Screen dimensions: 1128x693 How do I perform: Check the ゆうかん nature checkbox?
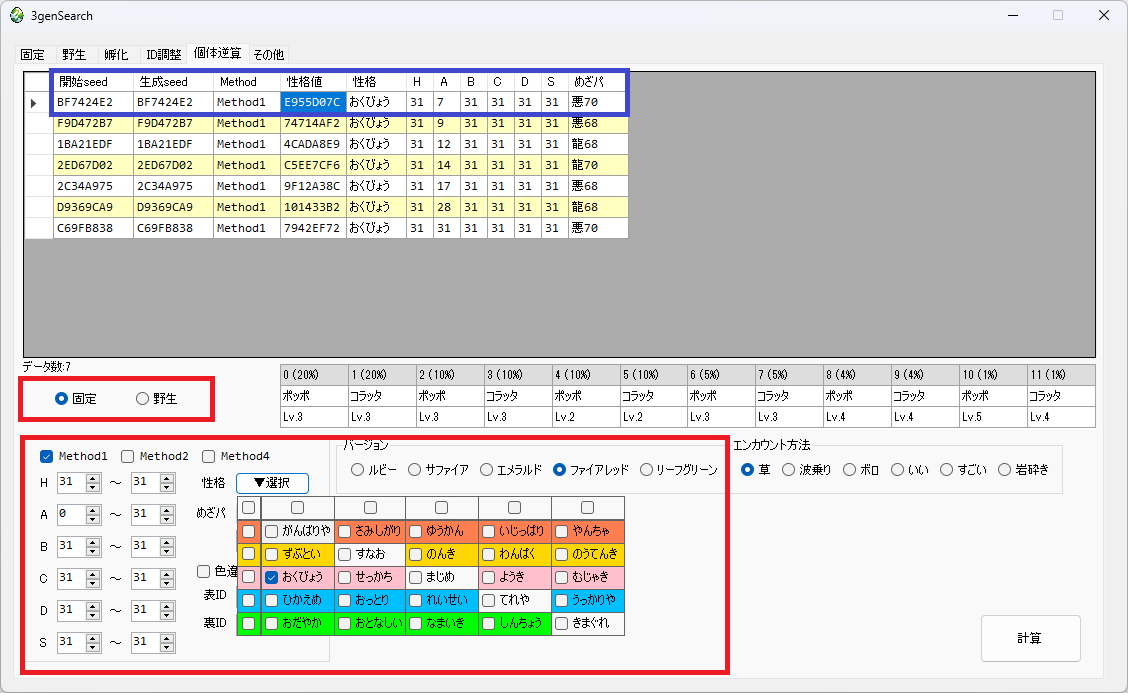pos(415,532)
